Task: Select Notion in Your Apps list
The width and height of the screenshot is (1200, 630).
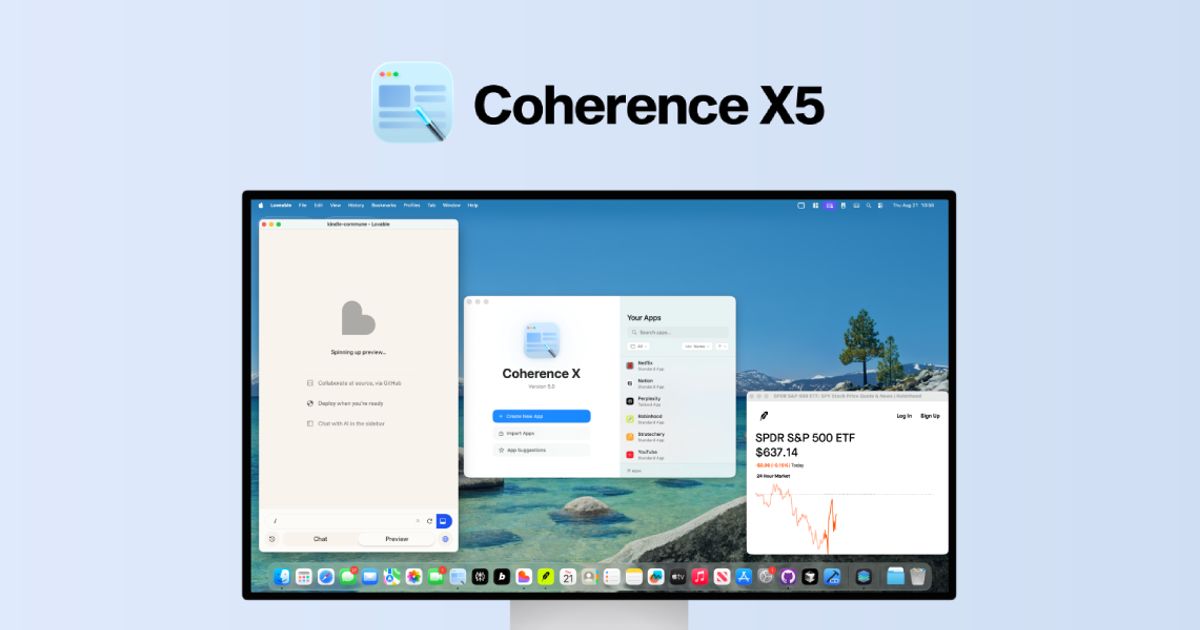Action: pyautogui.click(x=677, y=383)
